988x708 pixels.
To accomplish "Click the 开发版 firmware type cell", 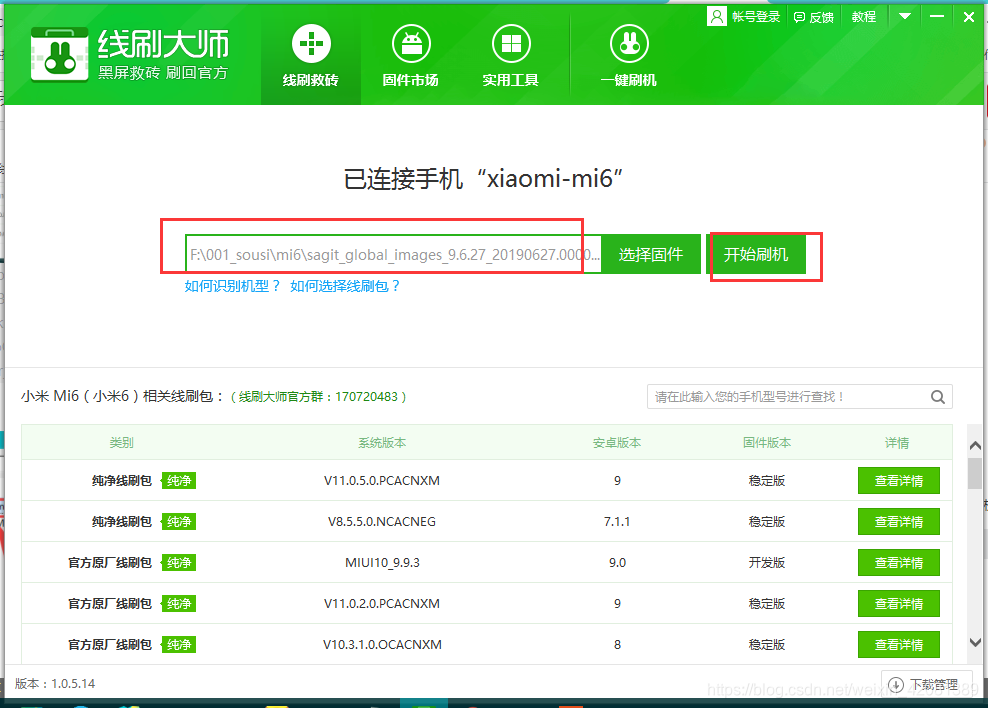I will coord(767,562).
